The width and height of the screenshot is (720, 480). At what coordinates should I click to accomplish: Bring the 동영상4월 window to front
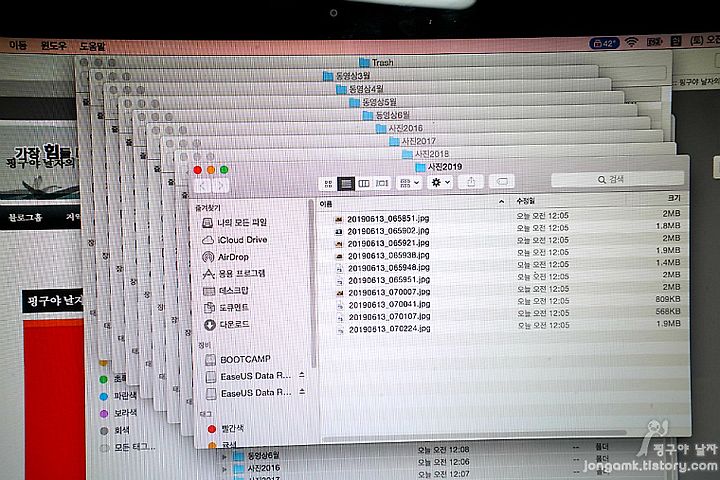tap(360, 89)
